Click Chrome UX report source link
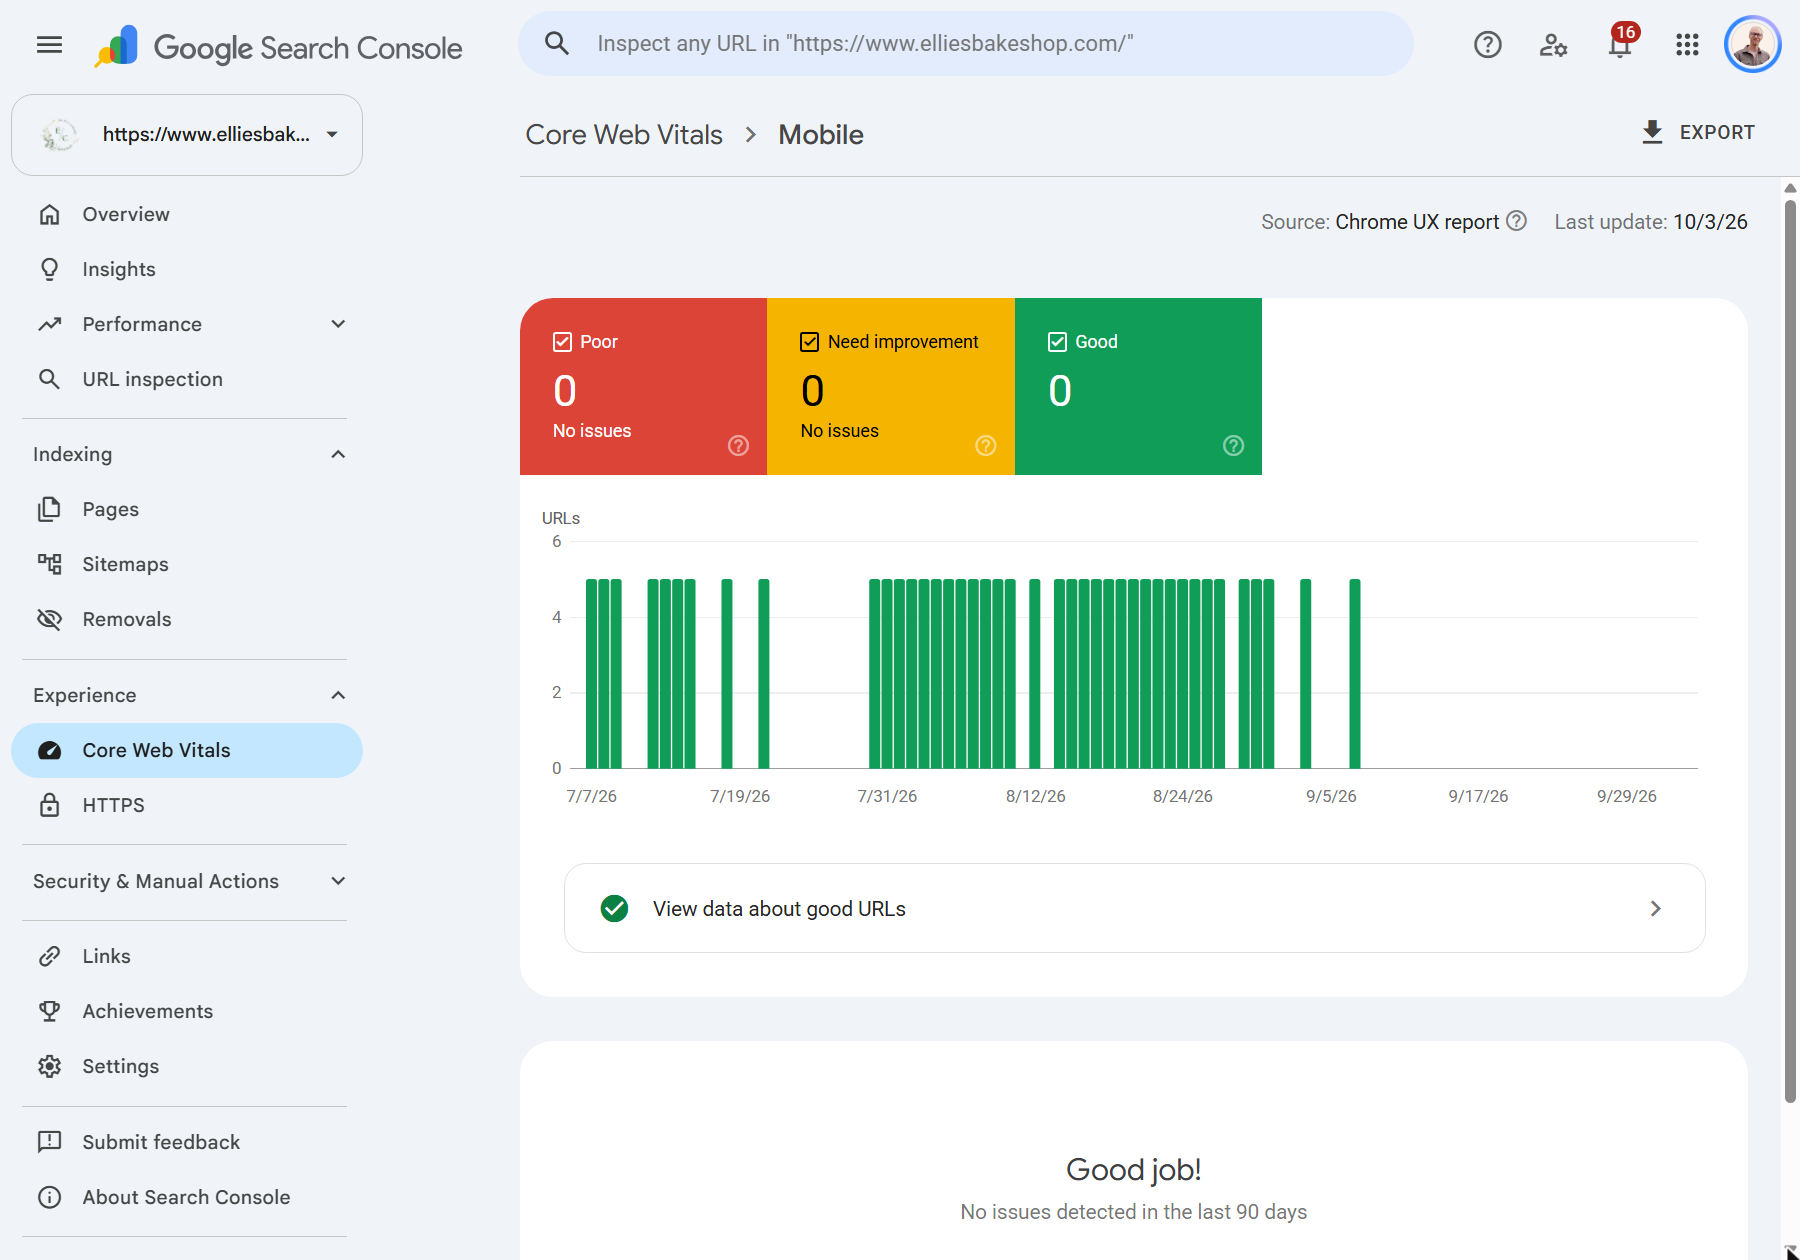This screenshot has width=1800, height=1260. click(1417, 222)
